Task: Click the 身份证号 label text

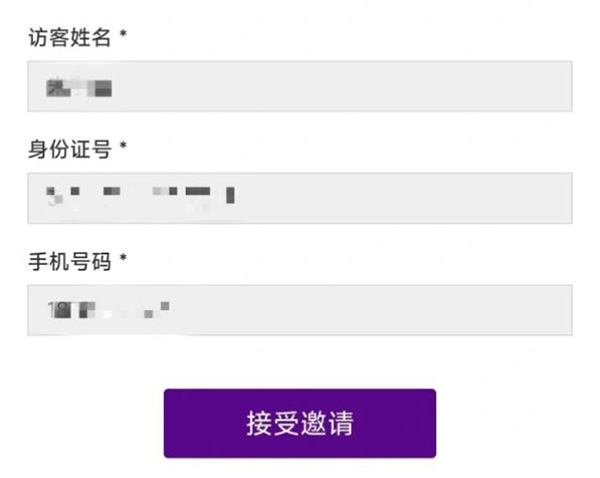Action: [69, 148]
